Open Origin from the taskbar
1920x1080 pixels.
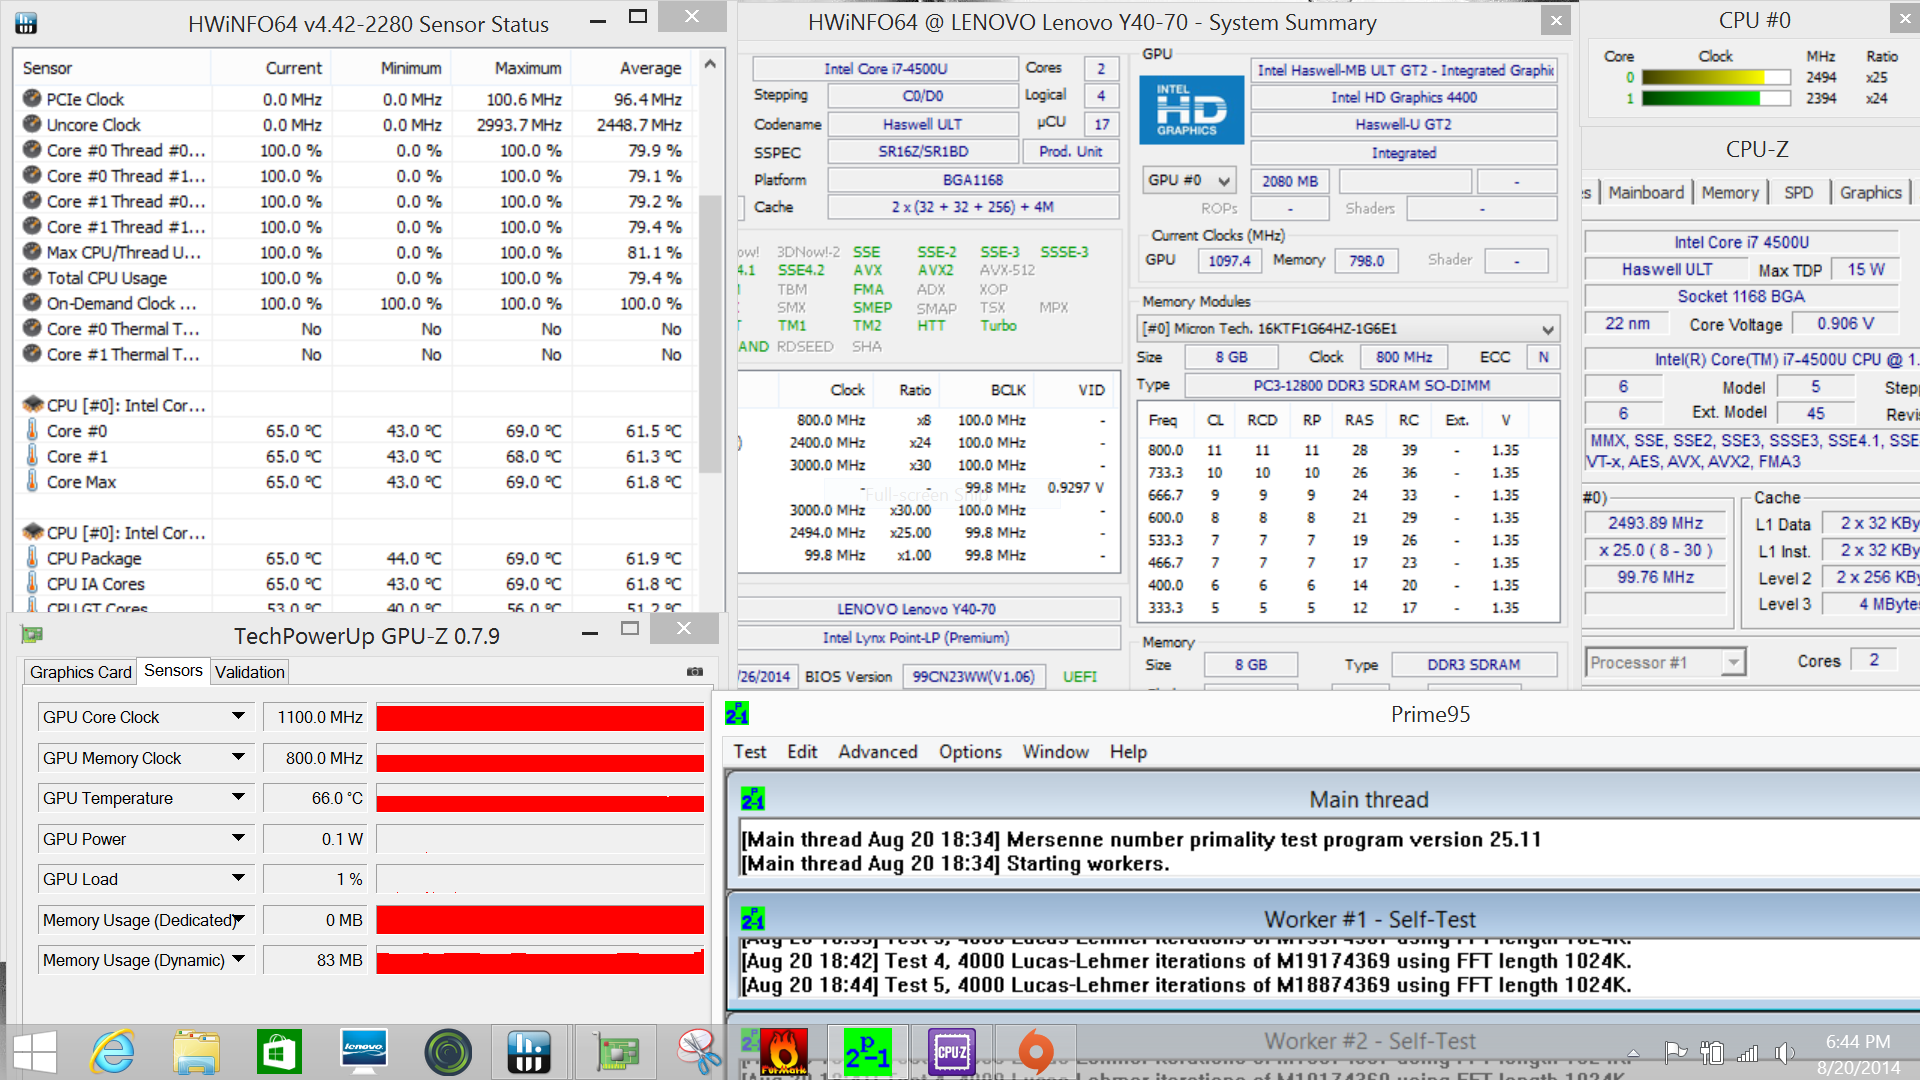pyautogui.click(x=1035, y=1052)
